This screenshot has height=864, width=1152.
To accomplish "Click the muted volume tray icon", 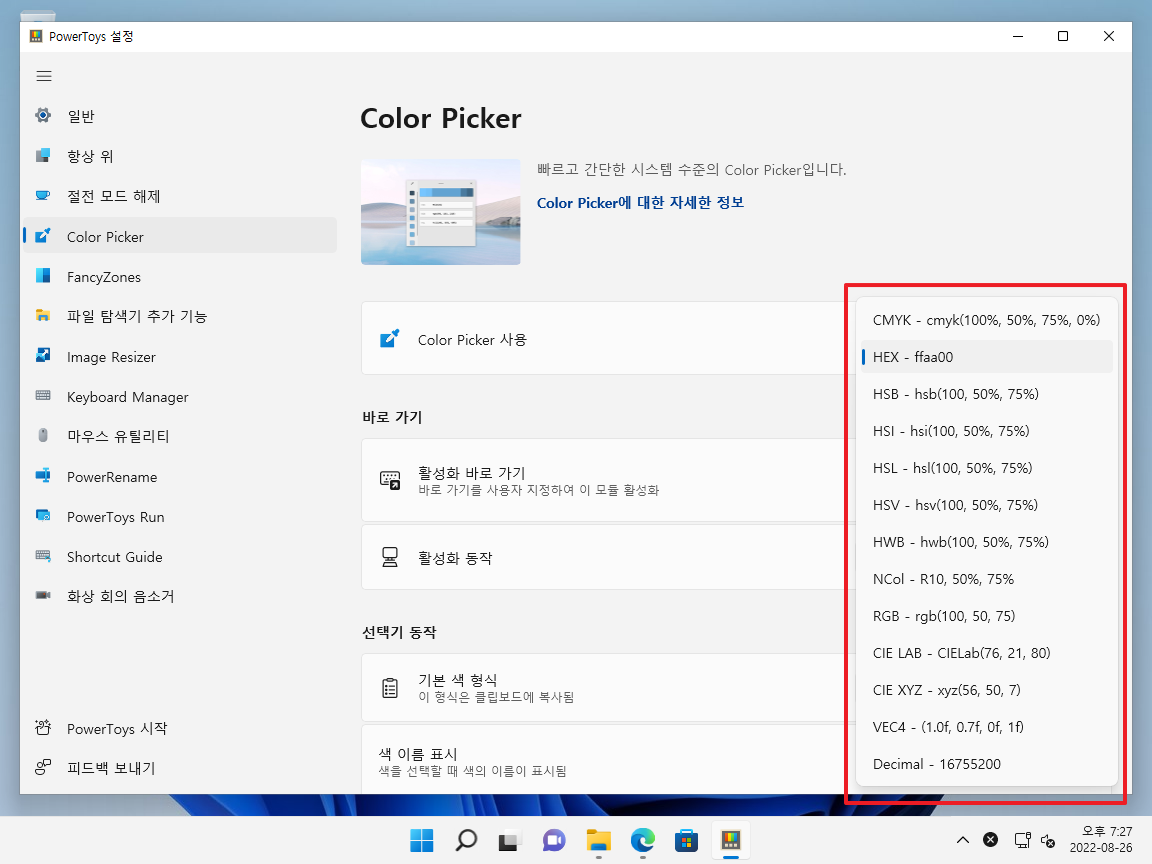I will point(1048,840).
